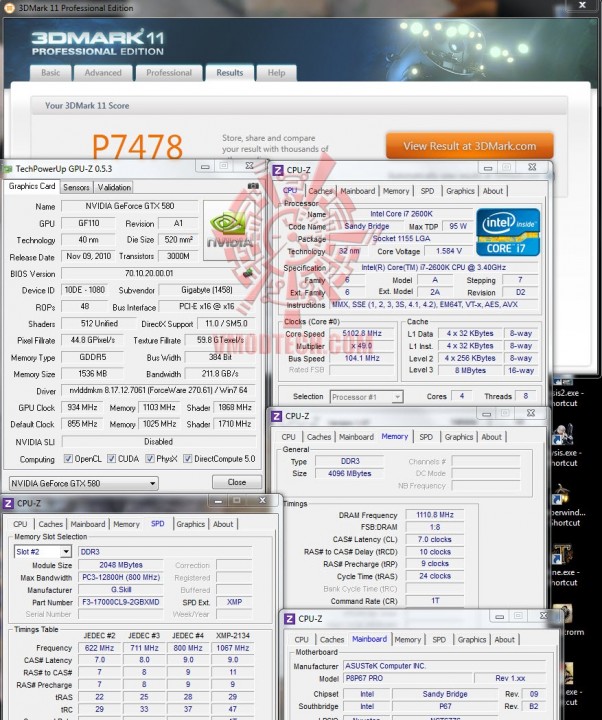Click the Close button in GPU-Z

pos(236,482)
